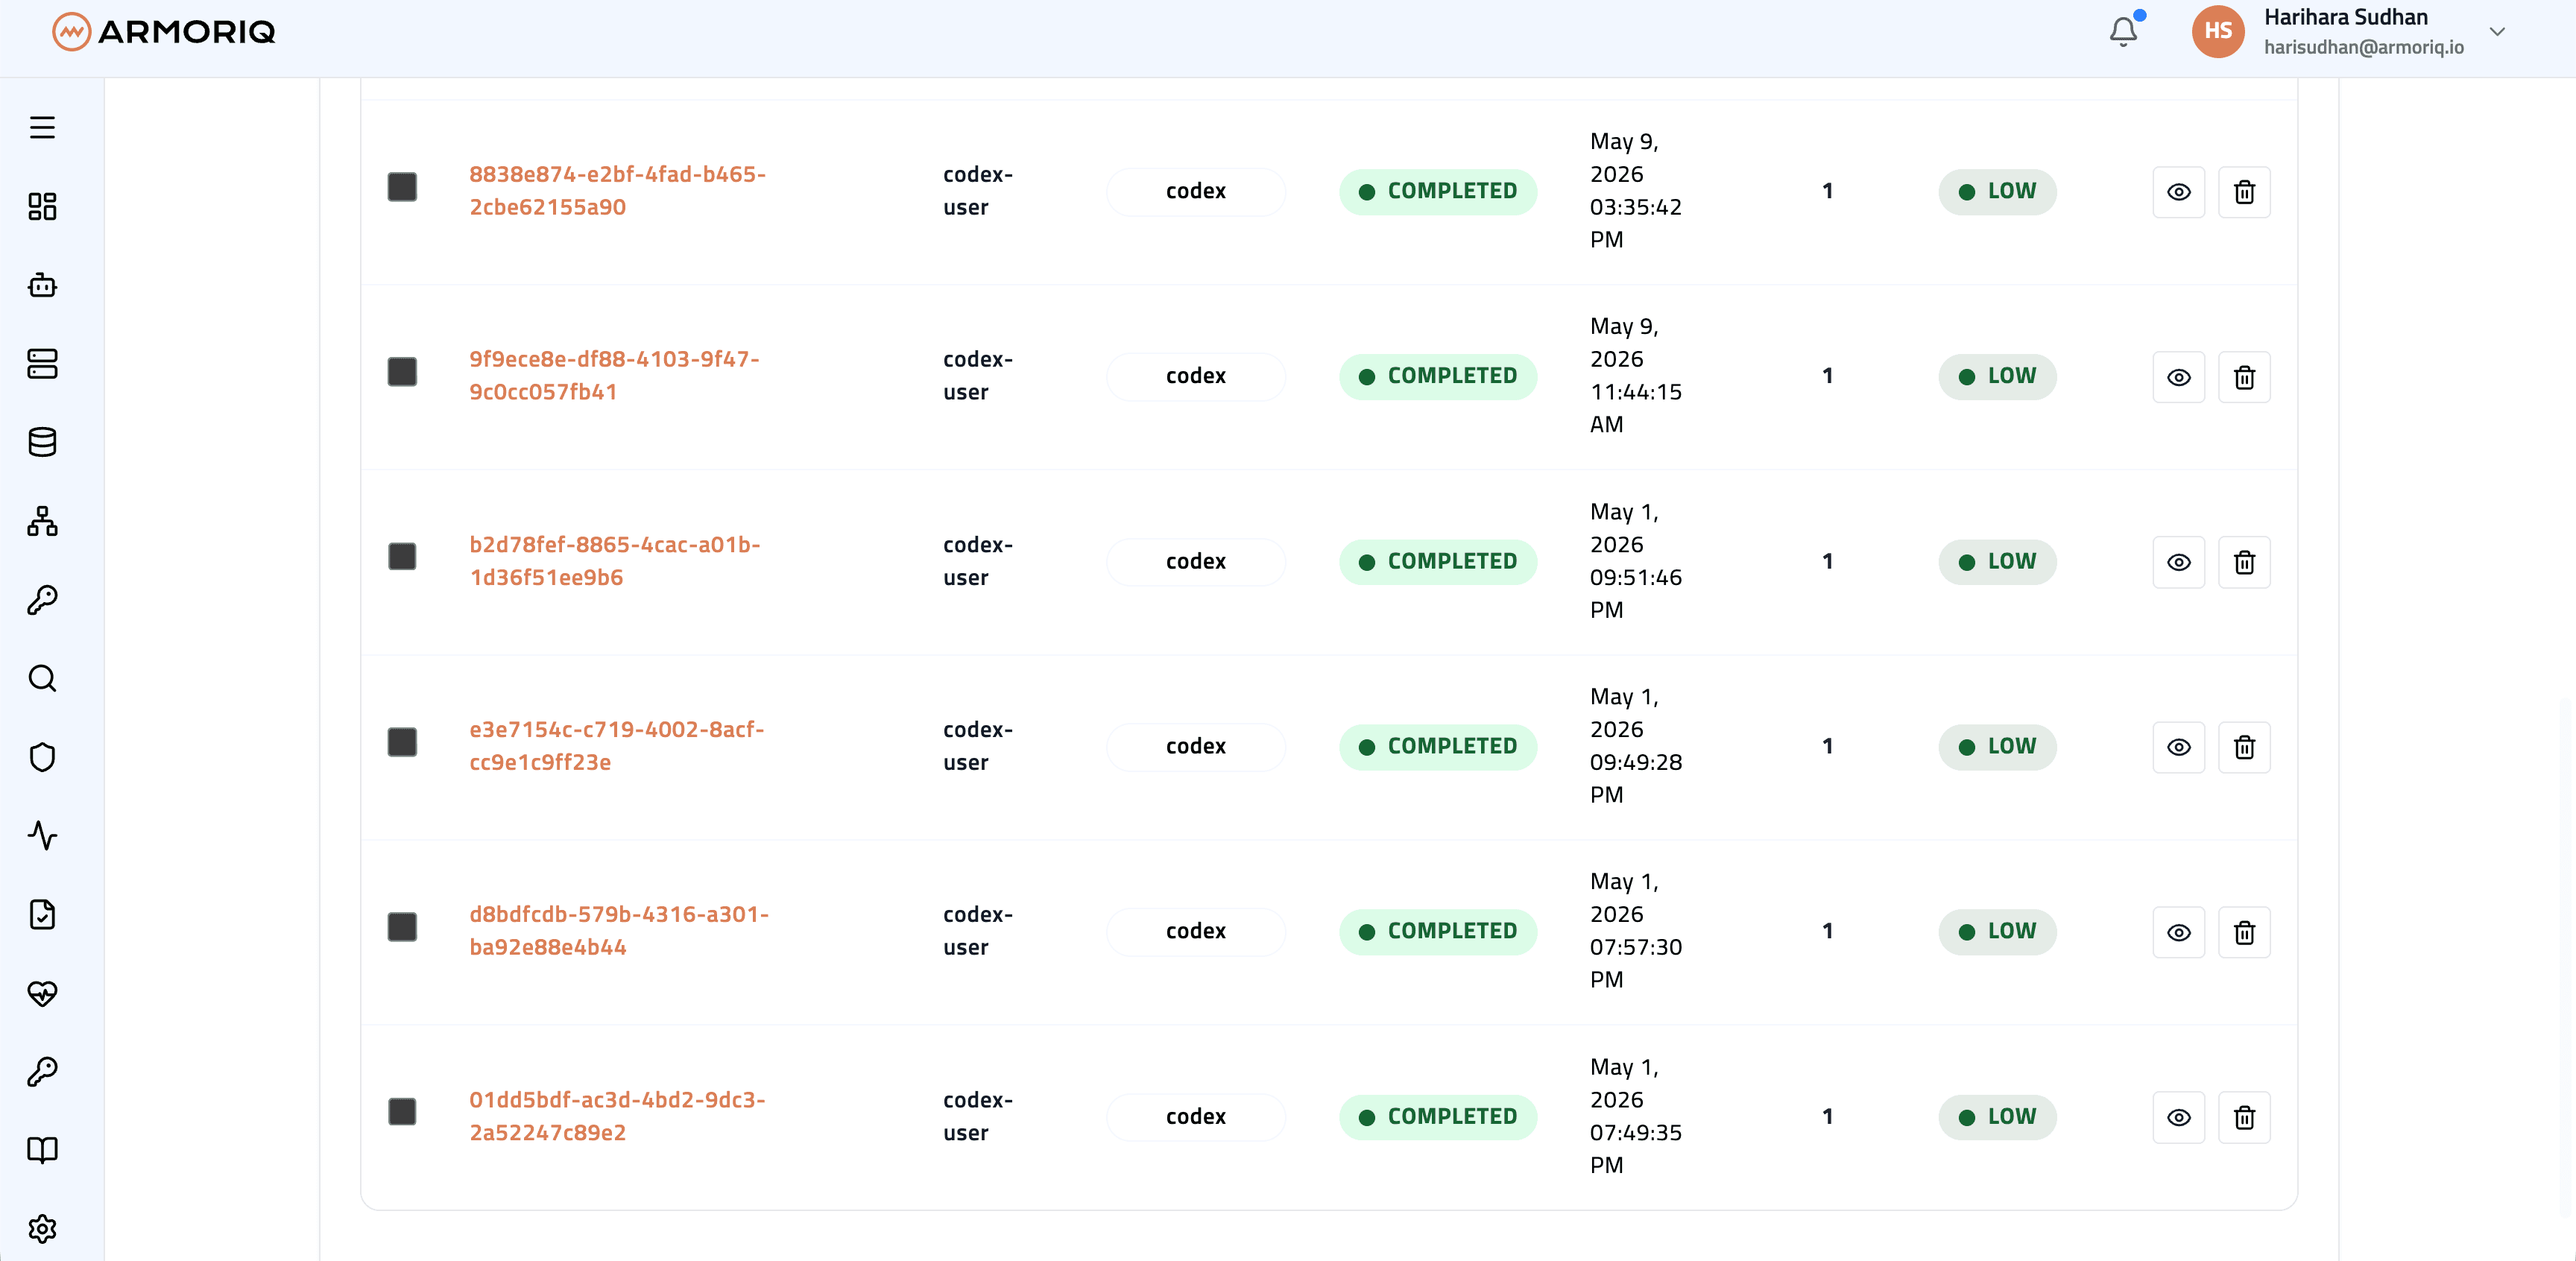Delete the 8838e874 session row

click(2244, 192)
